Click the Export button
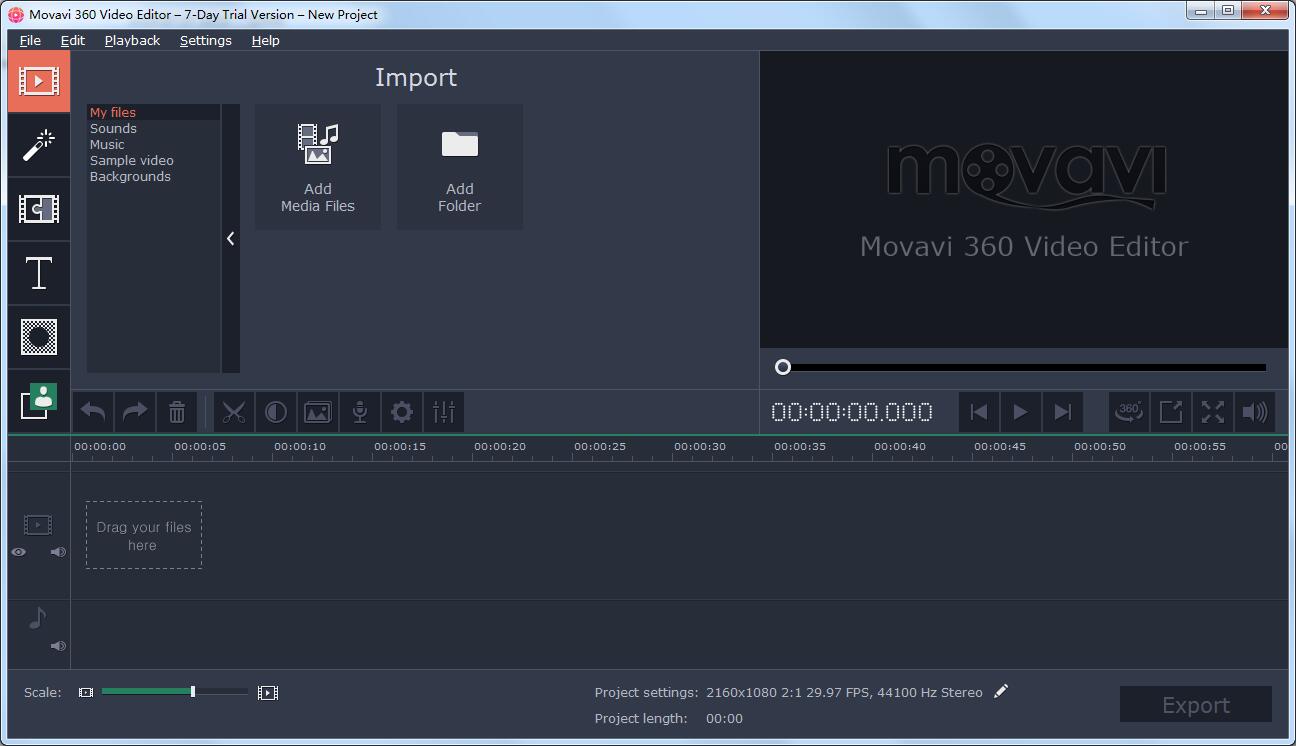This screenshot has height=746, width=1296. coord(1196,704)
